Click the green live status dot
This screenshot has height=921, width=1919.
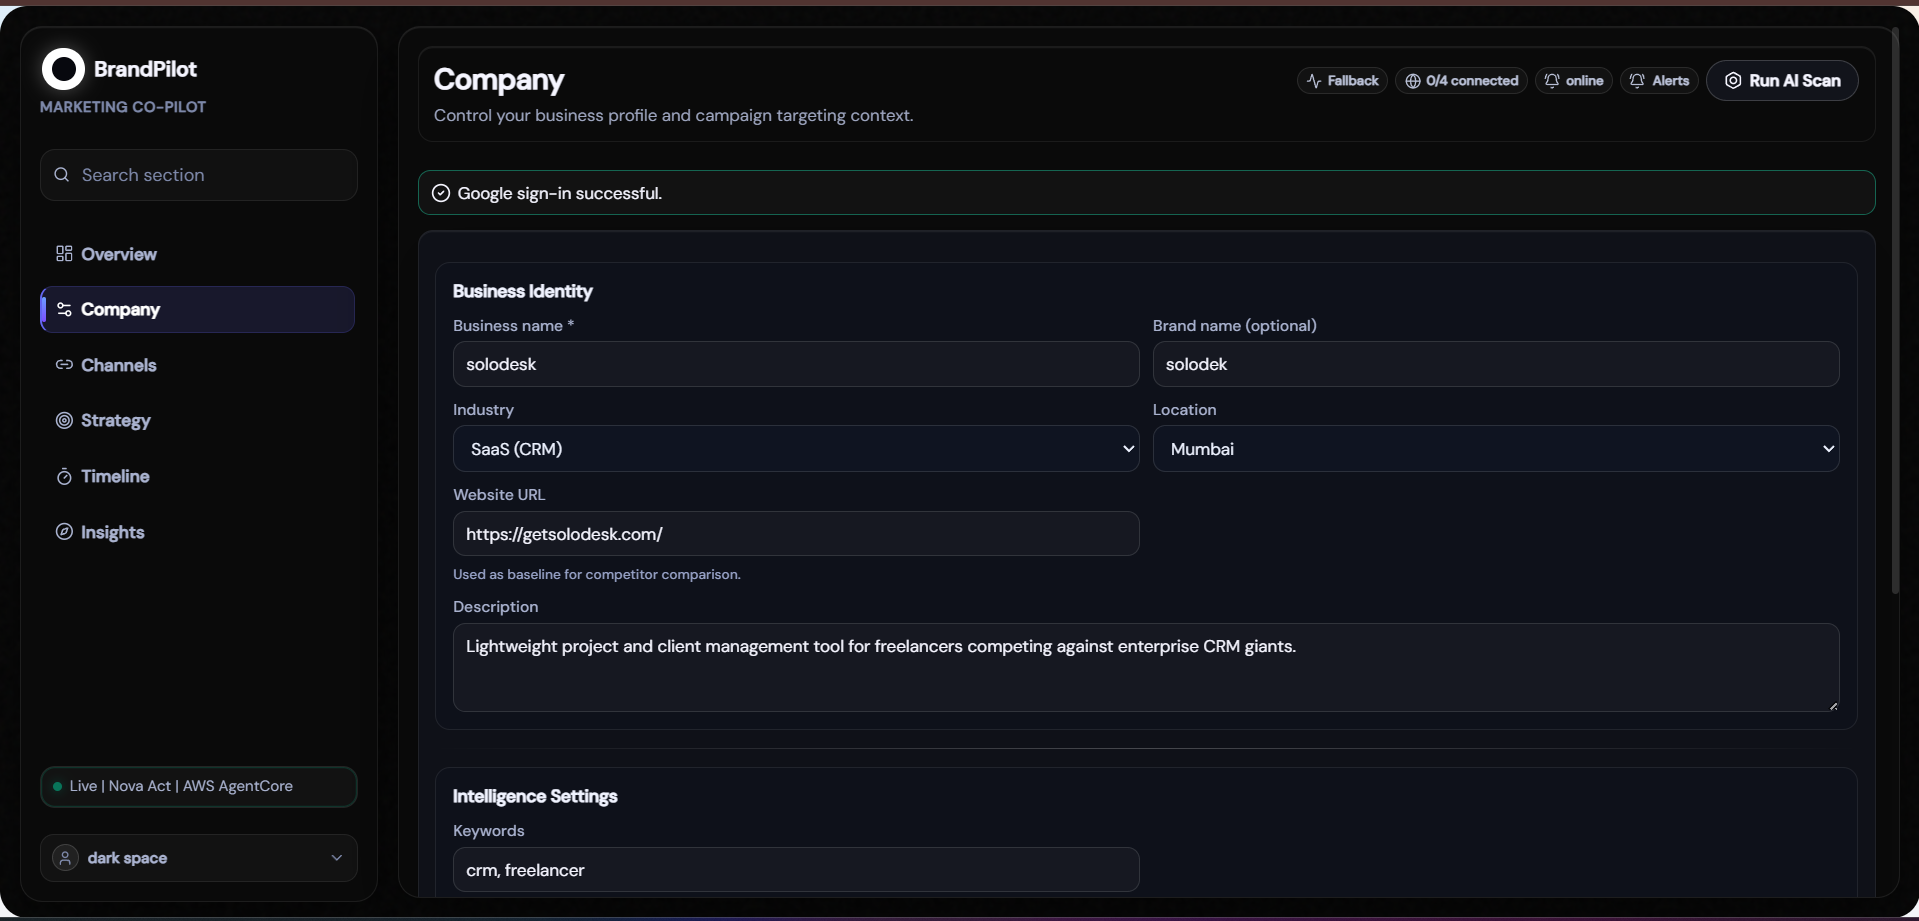coord(58,787)
